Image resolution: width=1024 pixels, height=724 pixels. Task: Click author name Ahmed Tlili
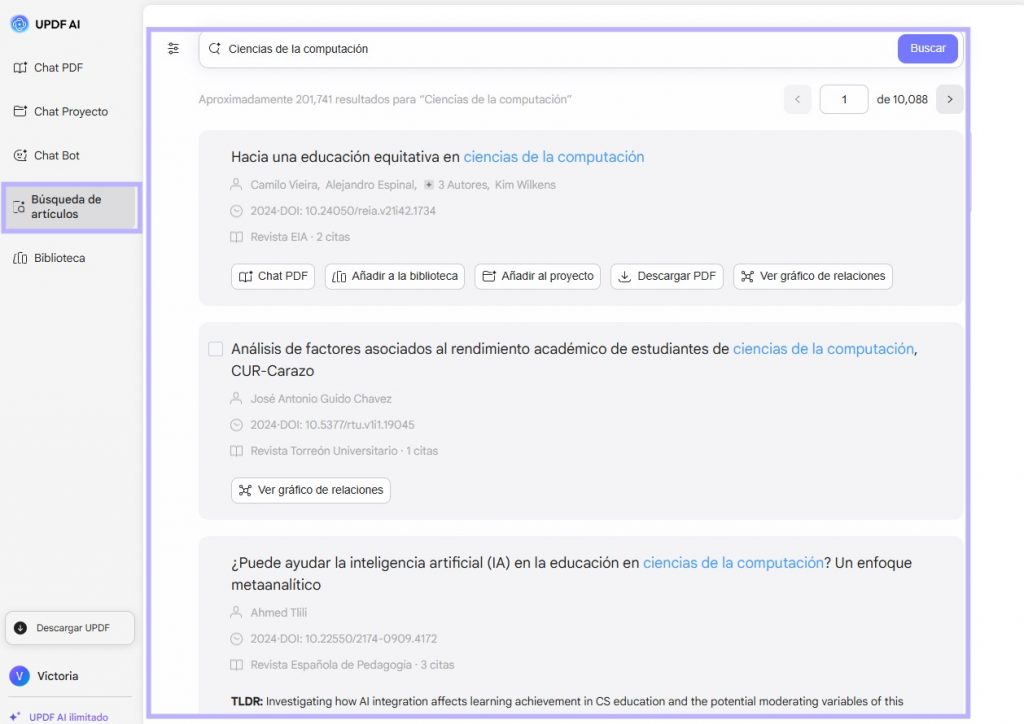point(279,613)
